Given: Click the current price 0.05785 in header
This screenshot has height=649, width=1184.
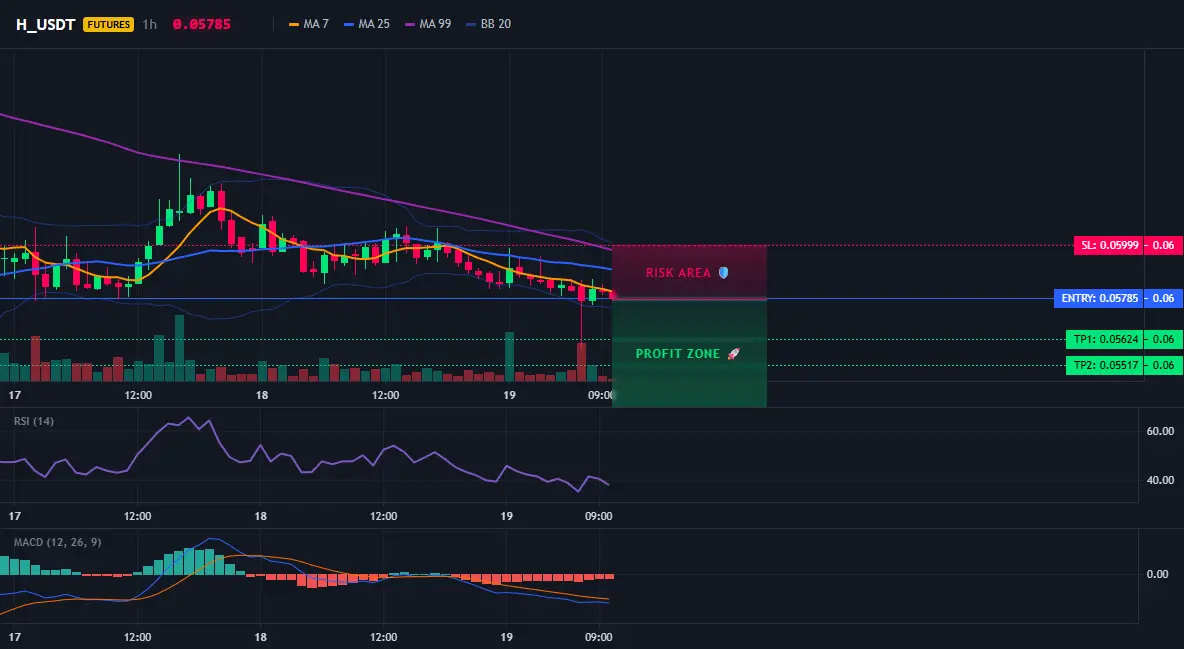Looking at the screenshot, I should (x=202, y=24).
